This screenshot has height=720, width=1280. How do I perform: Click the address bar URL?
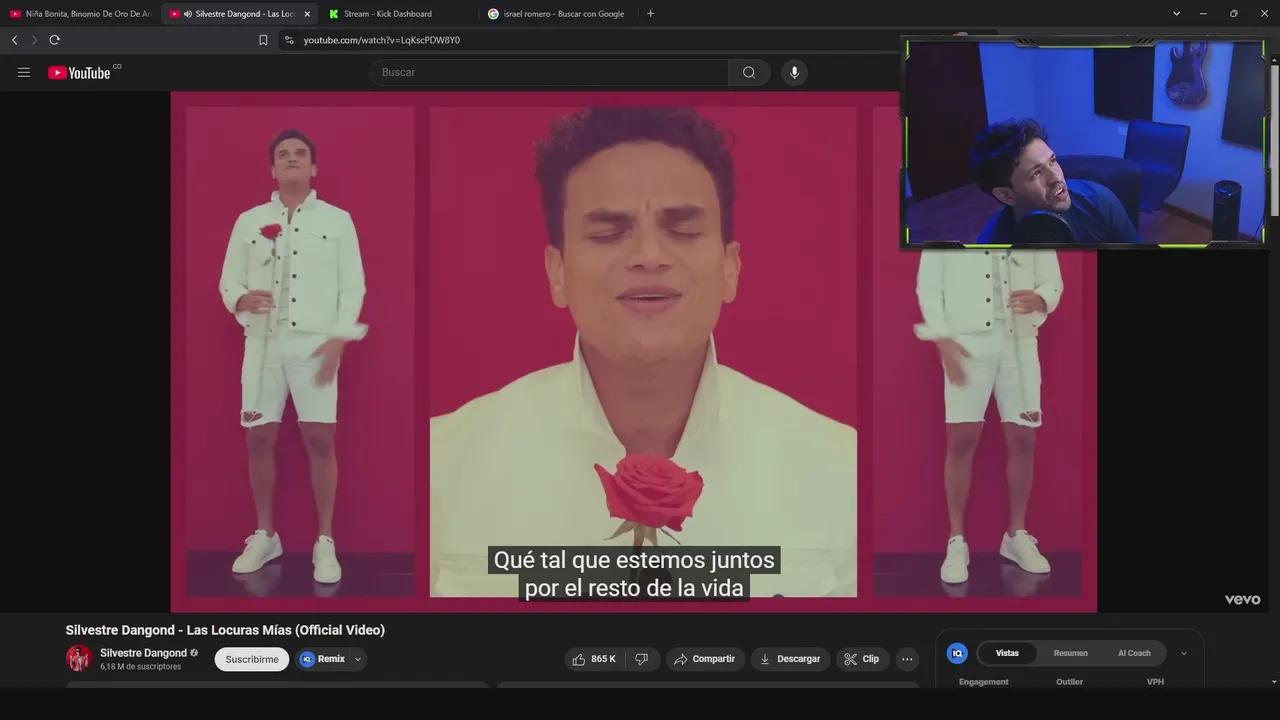tap(382, 40)
